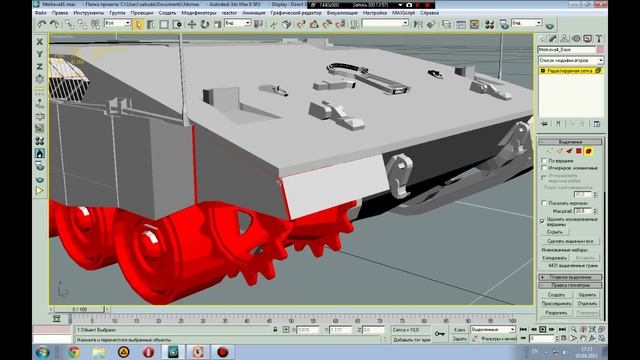Click the 'Скрыть' button

pos(555,232)
